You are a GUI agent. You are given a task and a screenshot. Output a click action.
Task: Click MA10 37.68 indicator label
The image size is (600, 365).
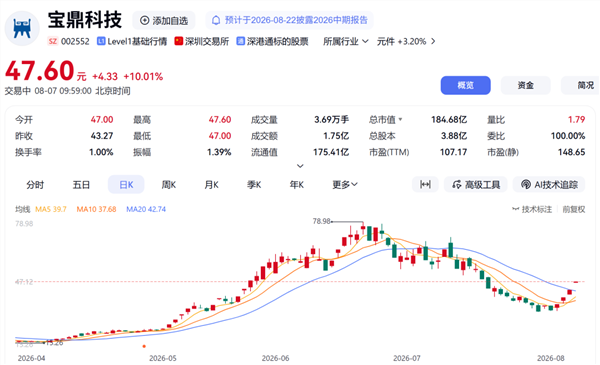[96, 209]
